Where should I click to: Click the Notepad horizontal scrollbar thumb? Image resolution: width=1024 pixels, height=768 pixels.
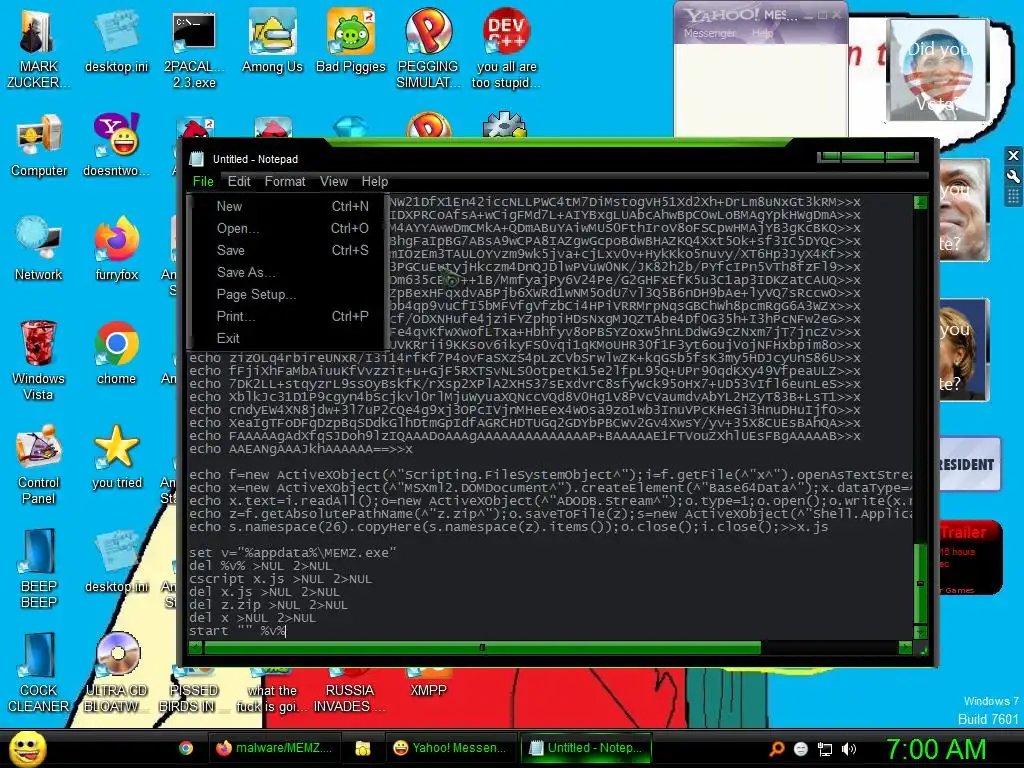tap(483, 648)
